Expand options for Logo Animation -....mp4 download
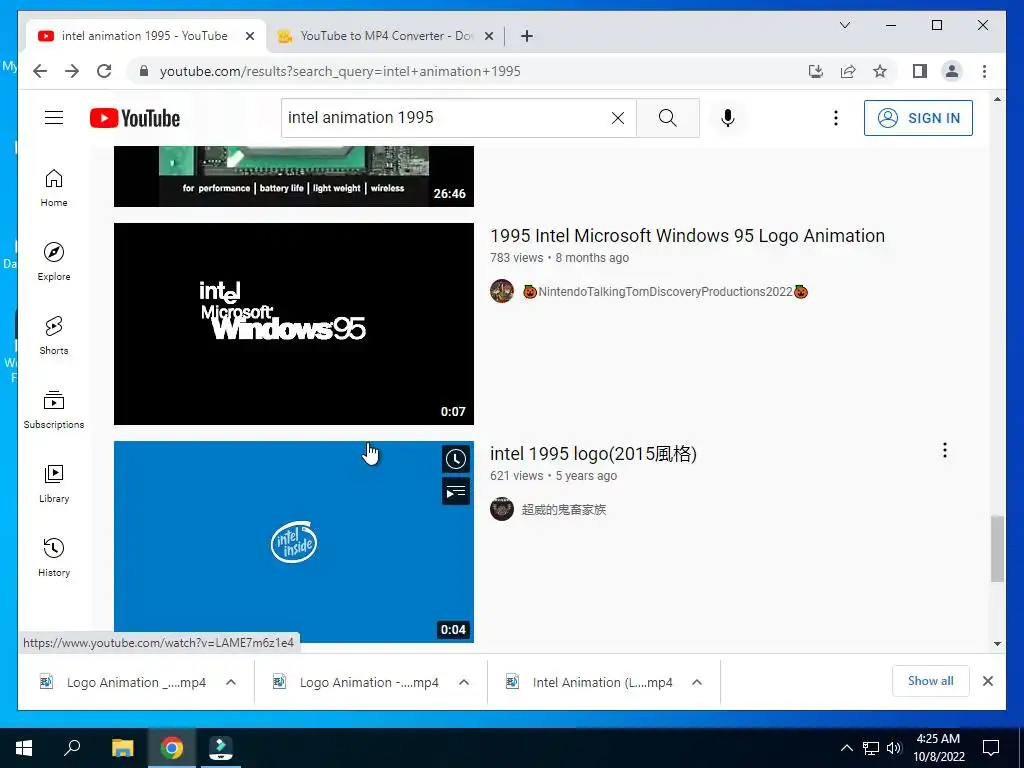This screenshot has height=768, width=1024. point(464,682)
